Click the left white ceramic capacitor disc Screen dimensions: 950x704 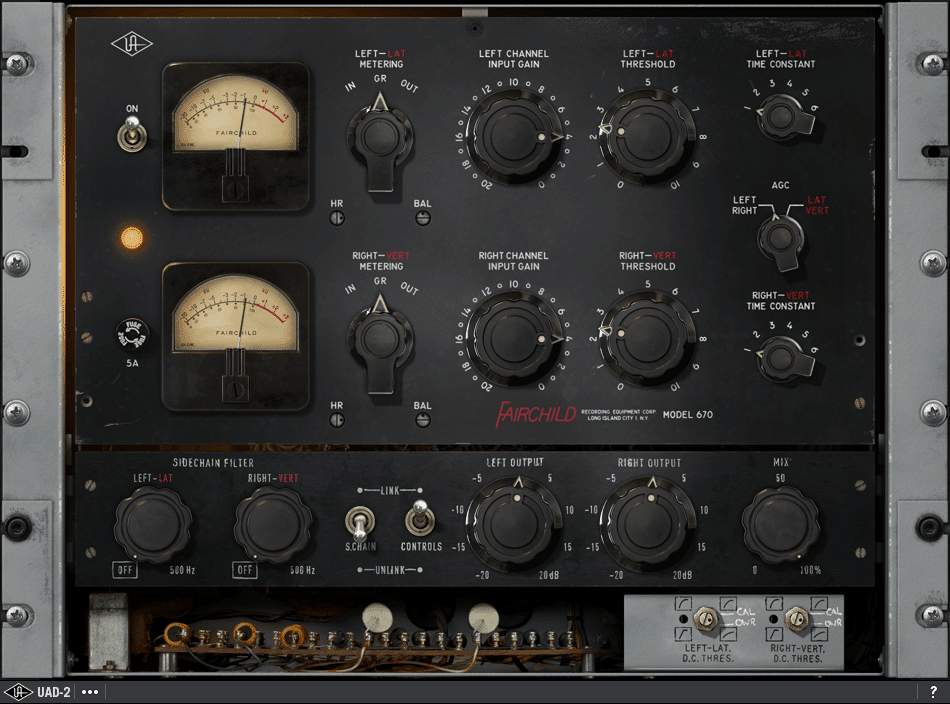pyautogui.click(x=378, y=618)
